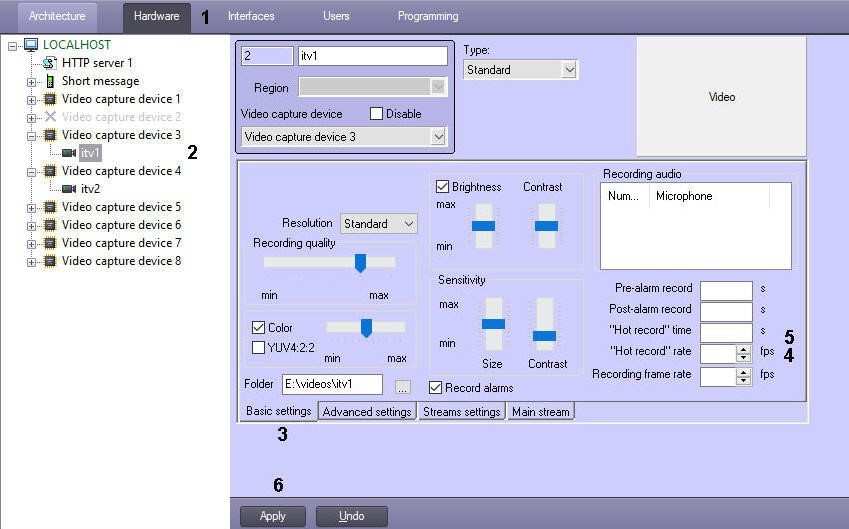Viewport: 849px width, 529px height.
Task: Click the Video capture device 6 chip icon
Action: click(x=50, y=225)
